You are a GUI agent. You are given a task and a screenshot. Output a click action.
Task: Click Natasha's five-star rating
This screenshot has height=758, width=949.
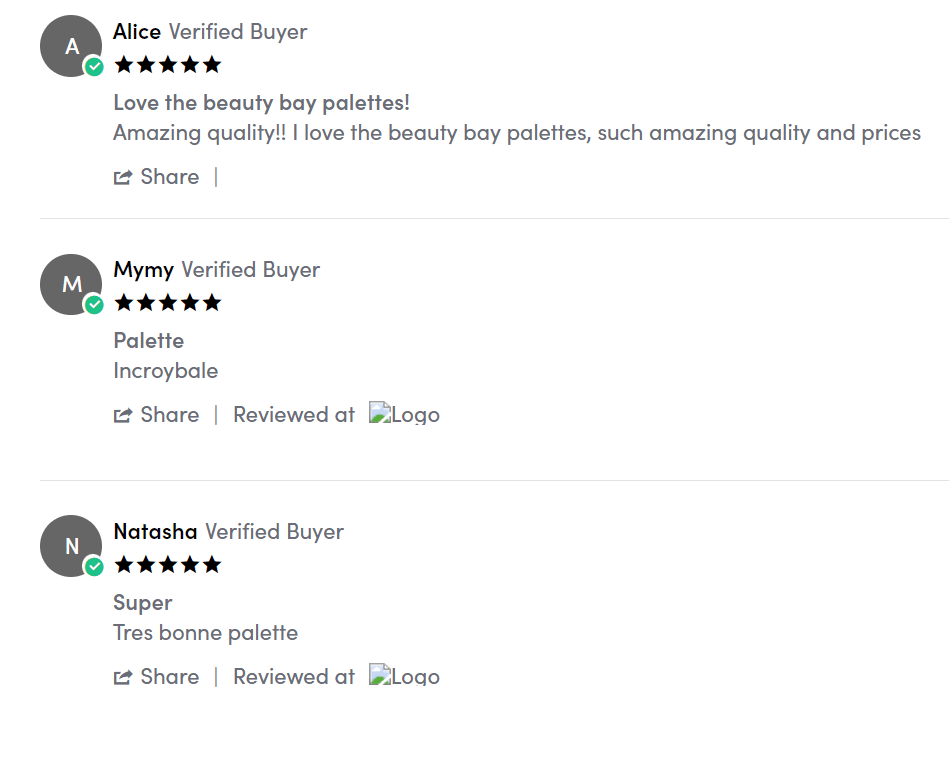(x=167, y=565)
